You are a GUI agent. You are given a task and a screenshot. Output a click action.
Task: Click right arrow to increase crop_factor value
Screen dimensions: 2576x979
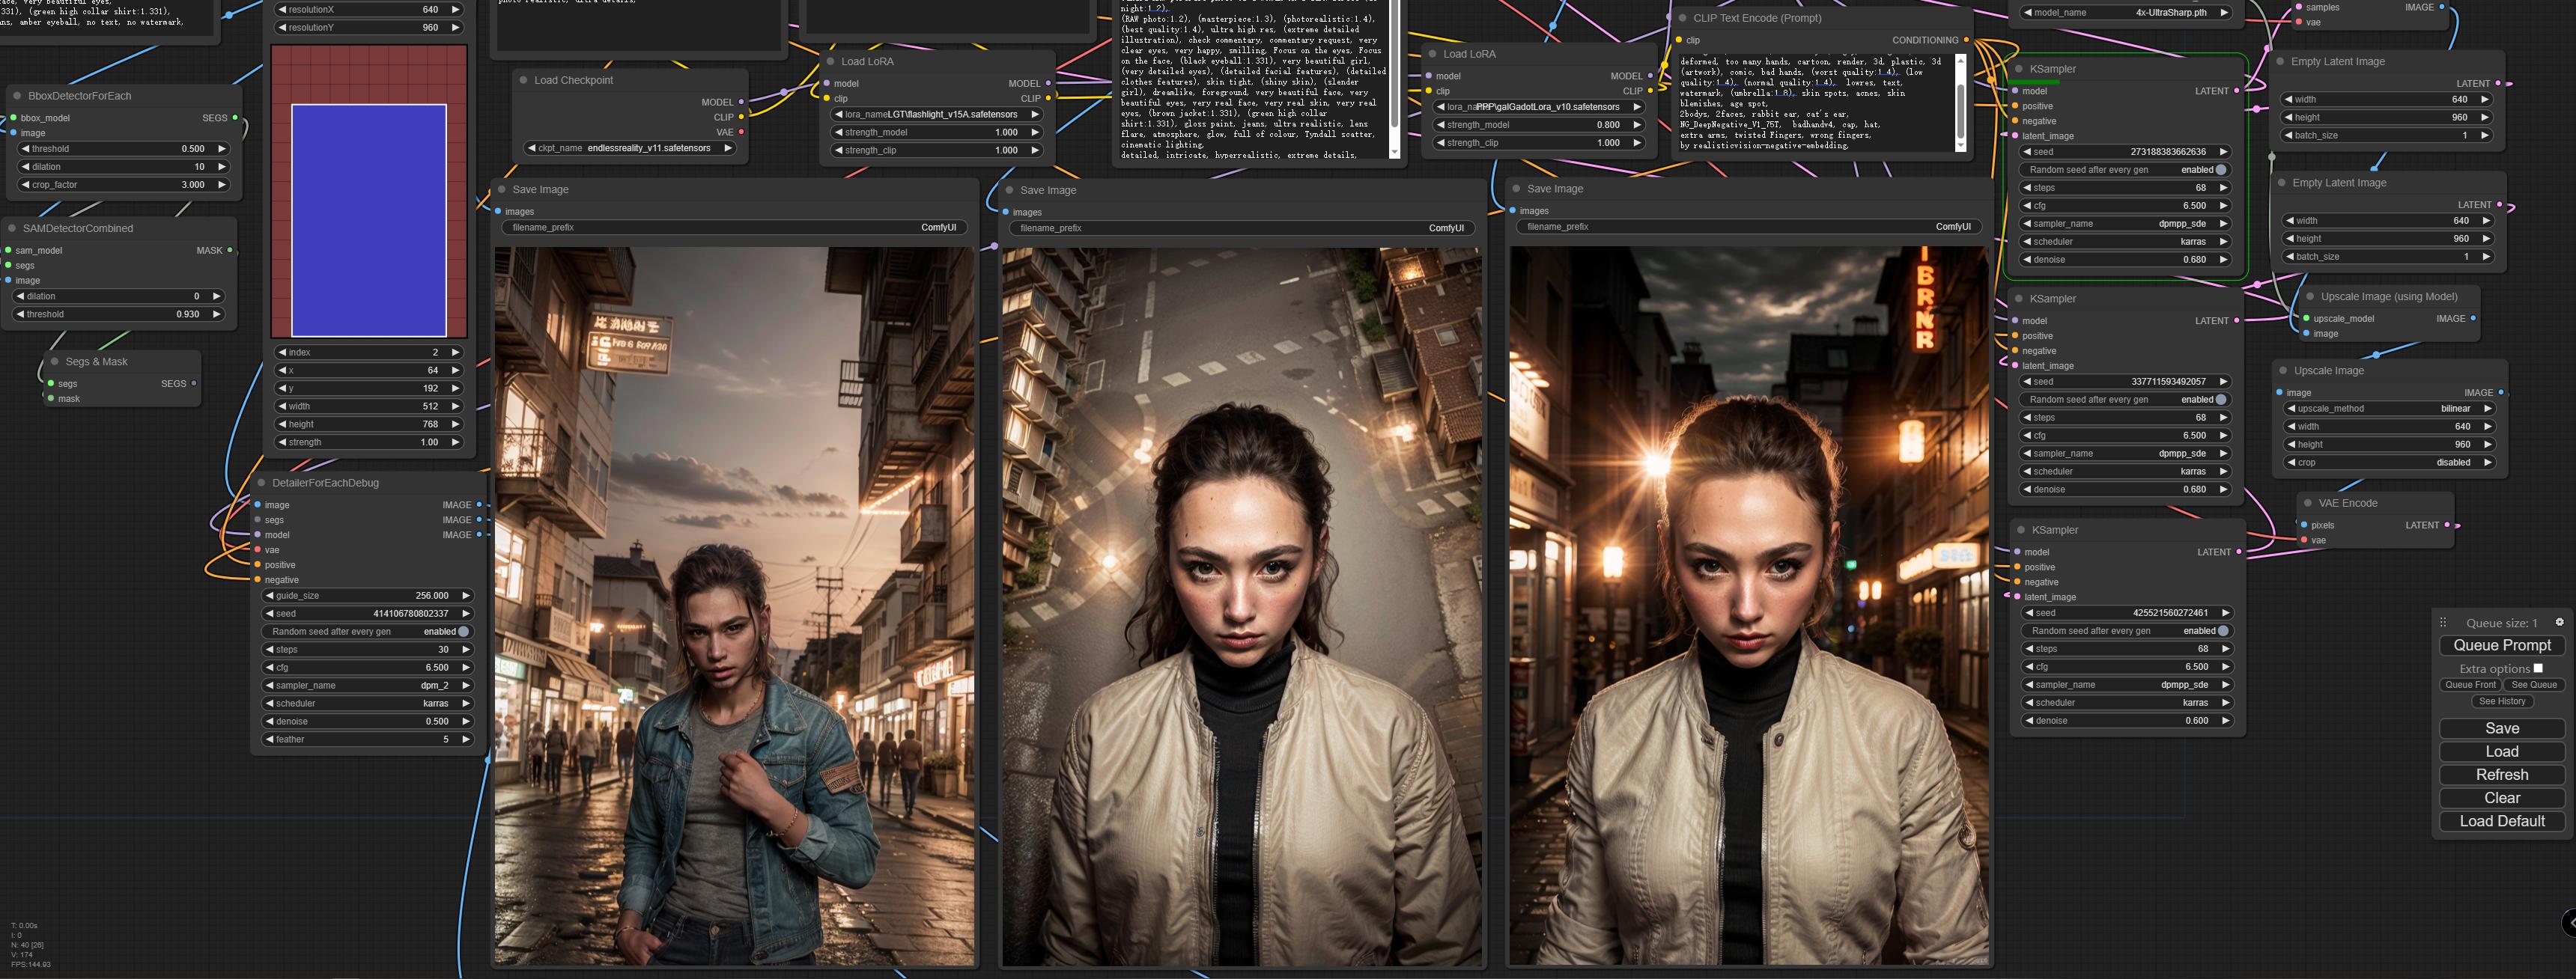click(222, 185)
